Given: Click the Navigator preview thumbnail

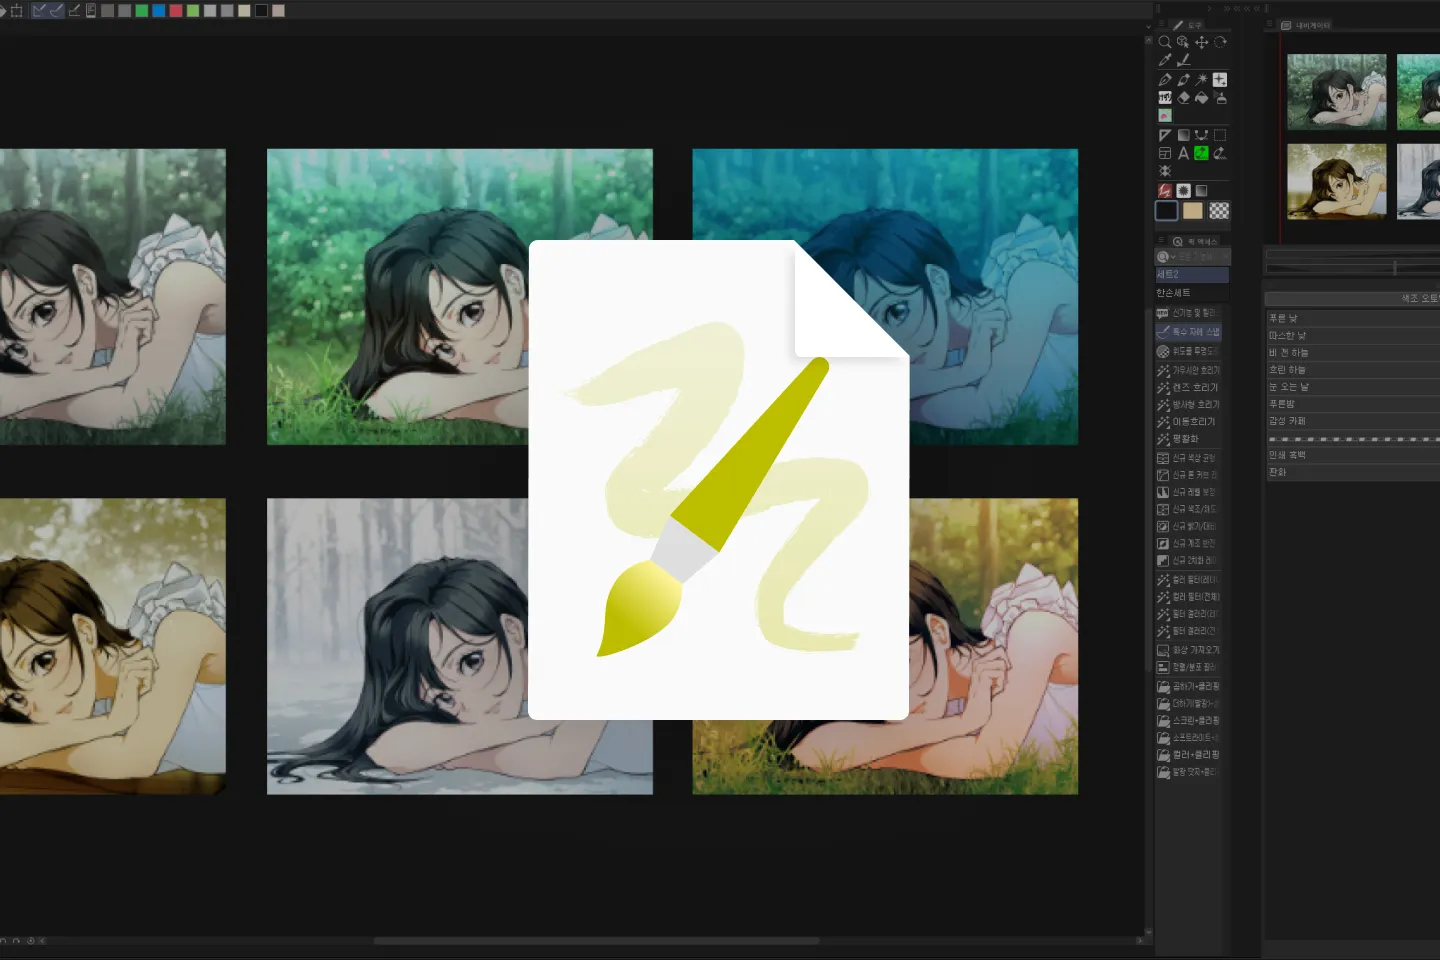Looking at the screenshot, I should coord(1362,136).
